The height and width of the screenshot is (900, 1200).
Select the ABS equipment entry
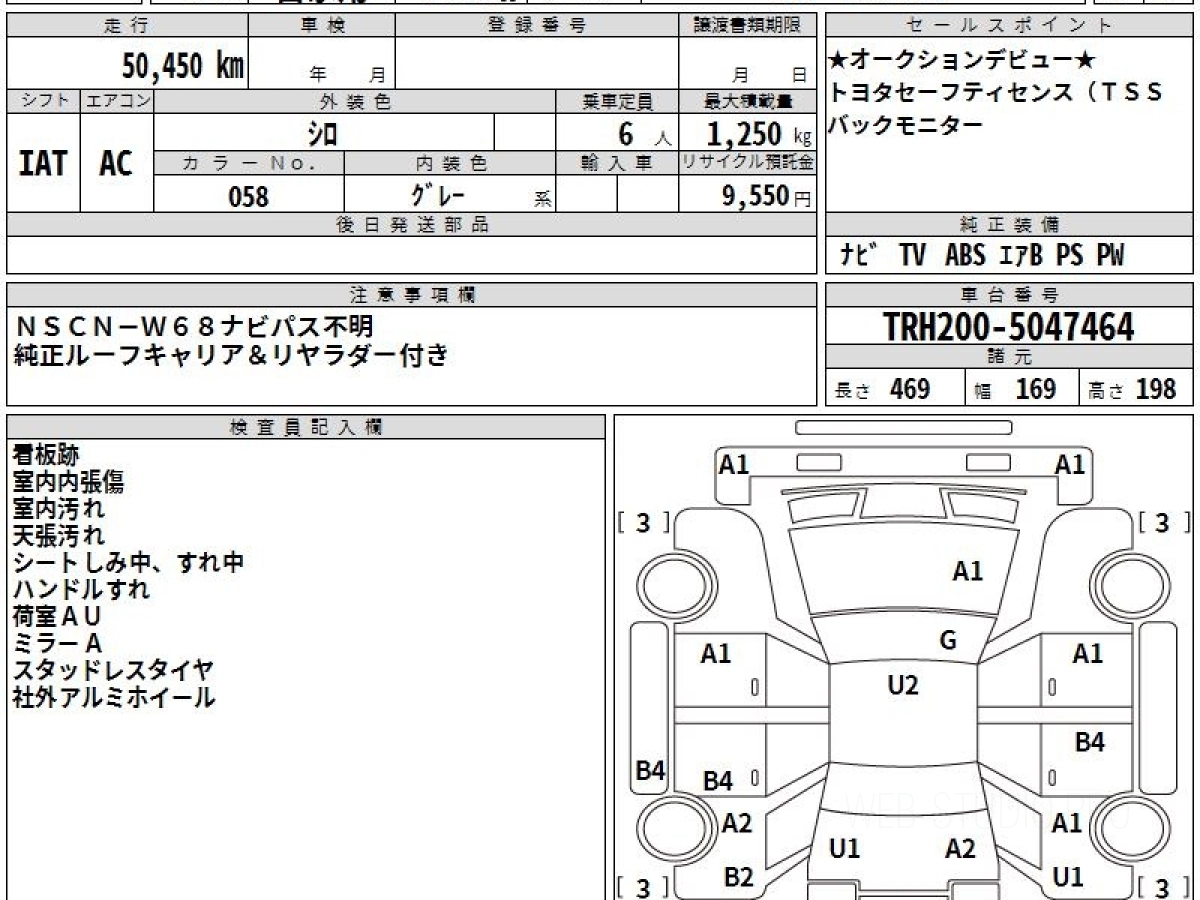coord(965,256)
